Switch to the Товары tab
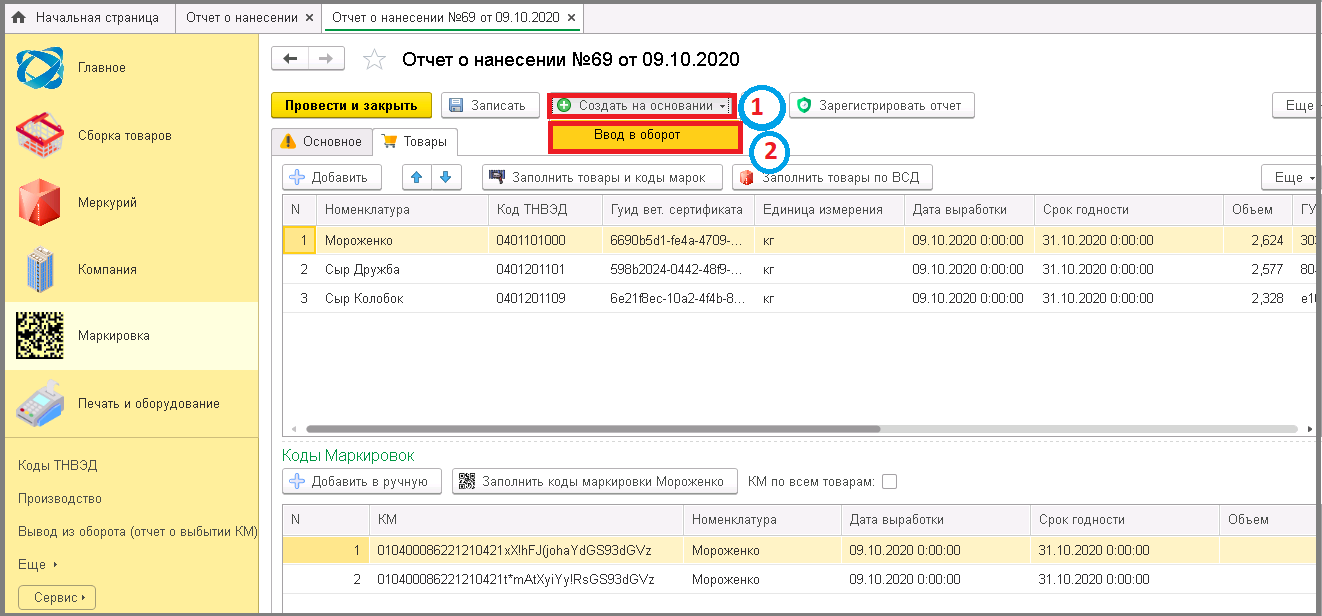This screenshot has width=1322, height=616. (415, 142)
